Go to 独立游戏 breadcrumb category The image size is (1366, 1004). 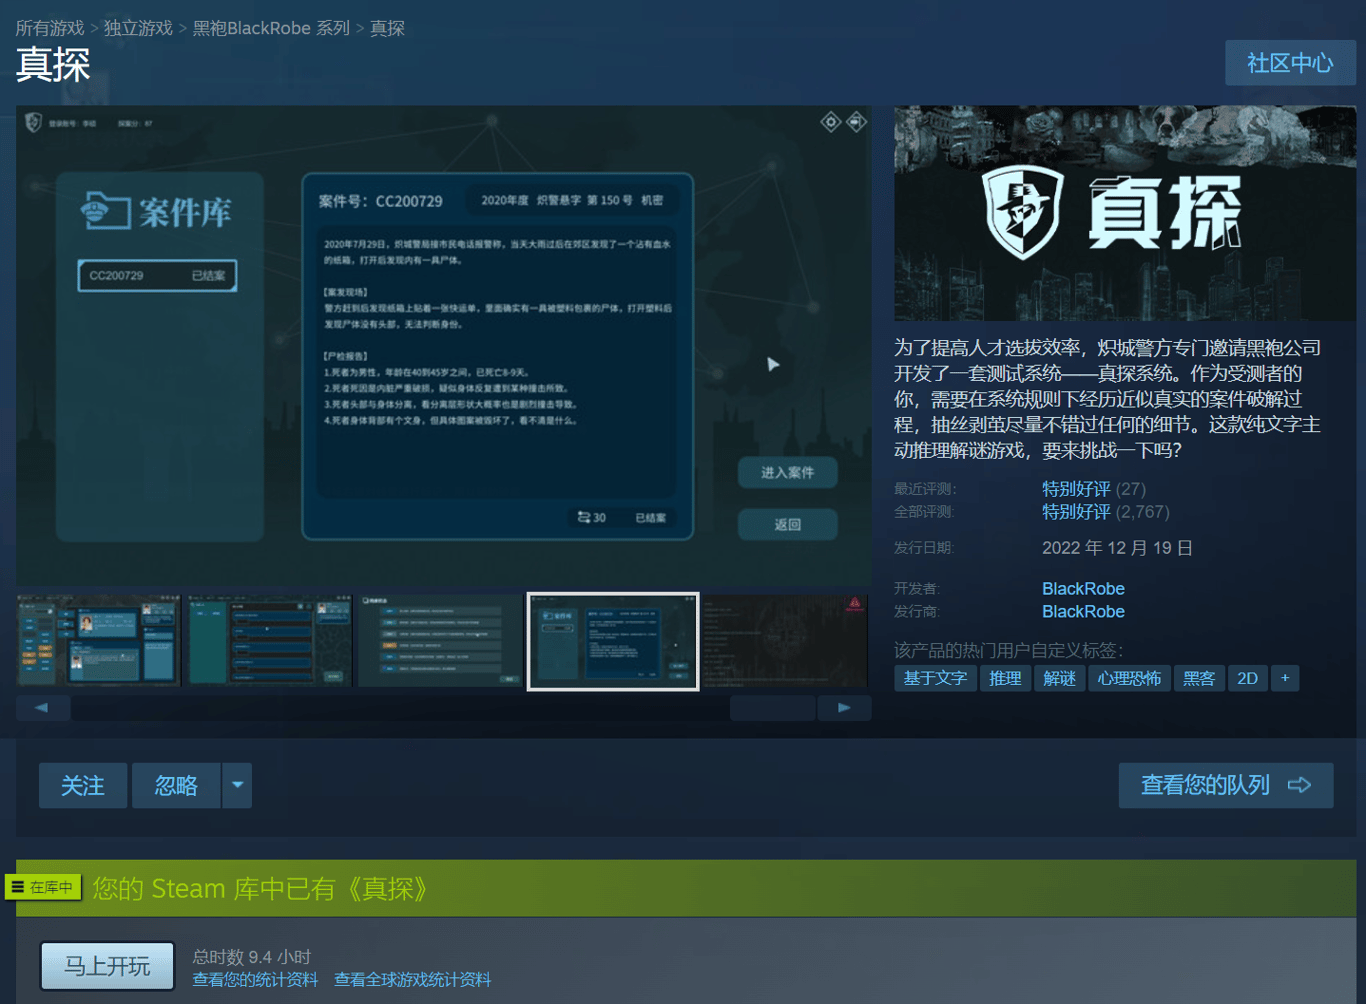click(138, 28)
